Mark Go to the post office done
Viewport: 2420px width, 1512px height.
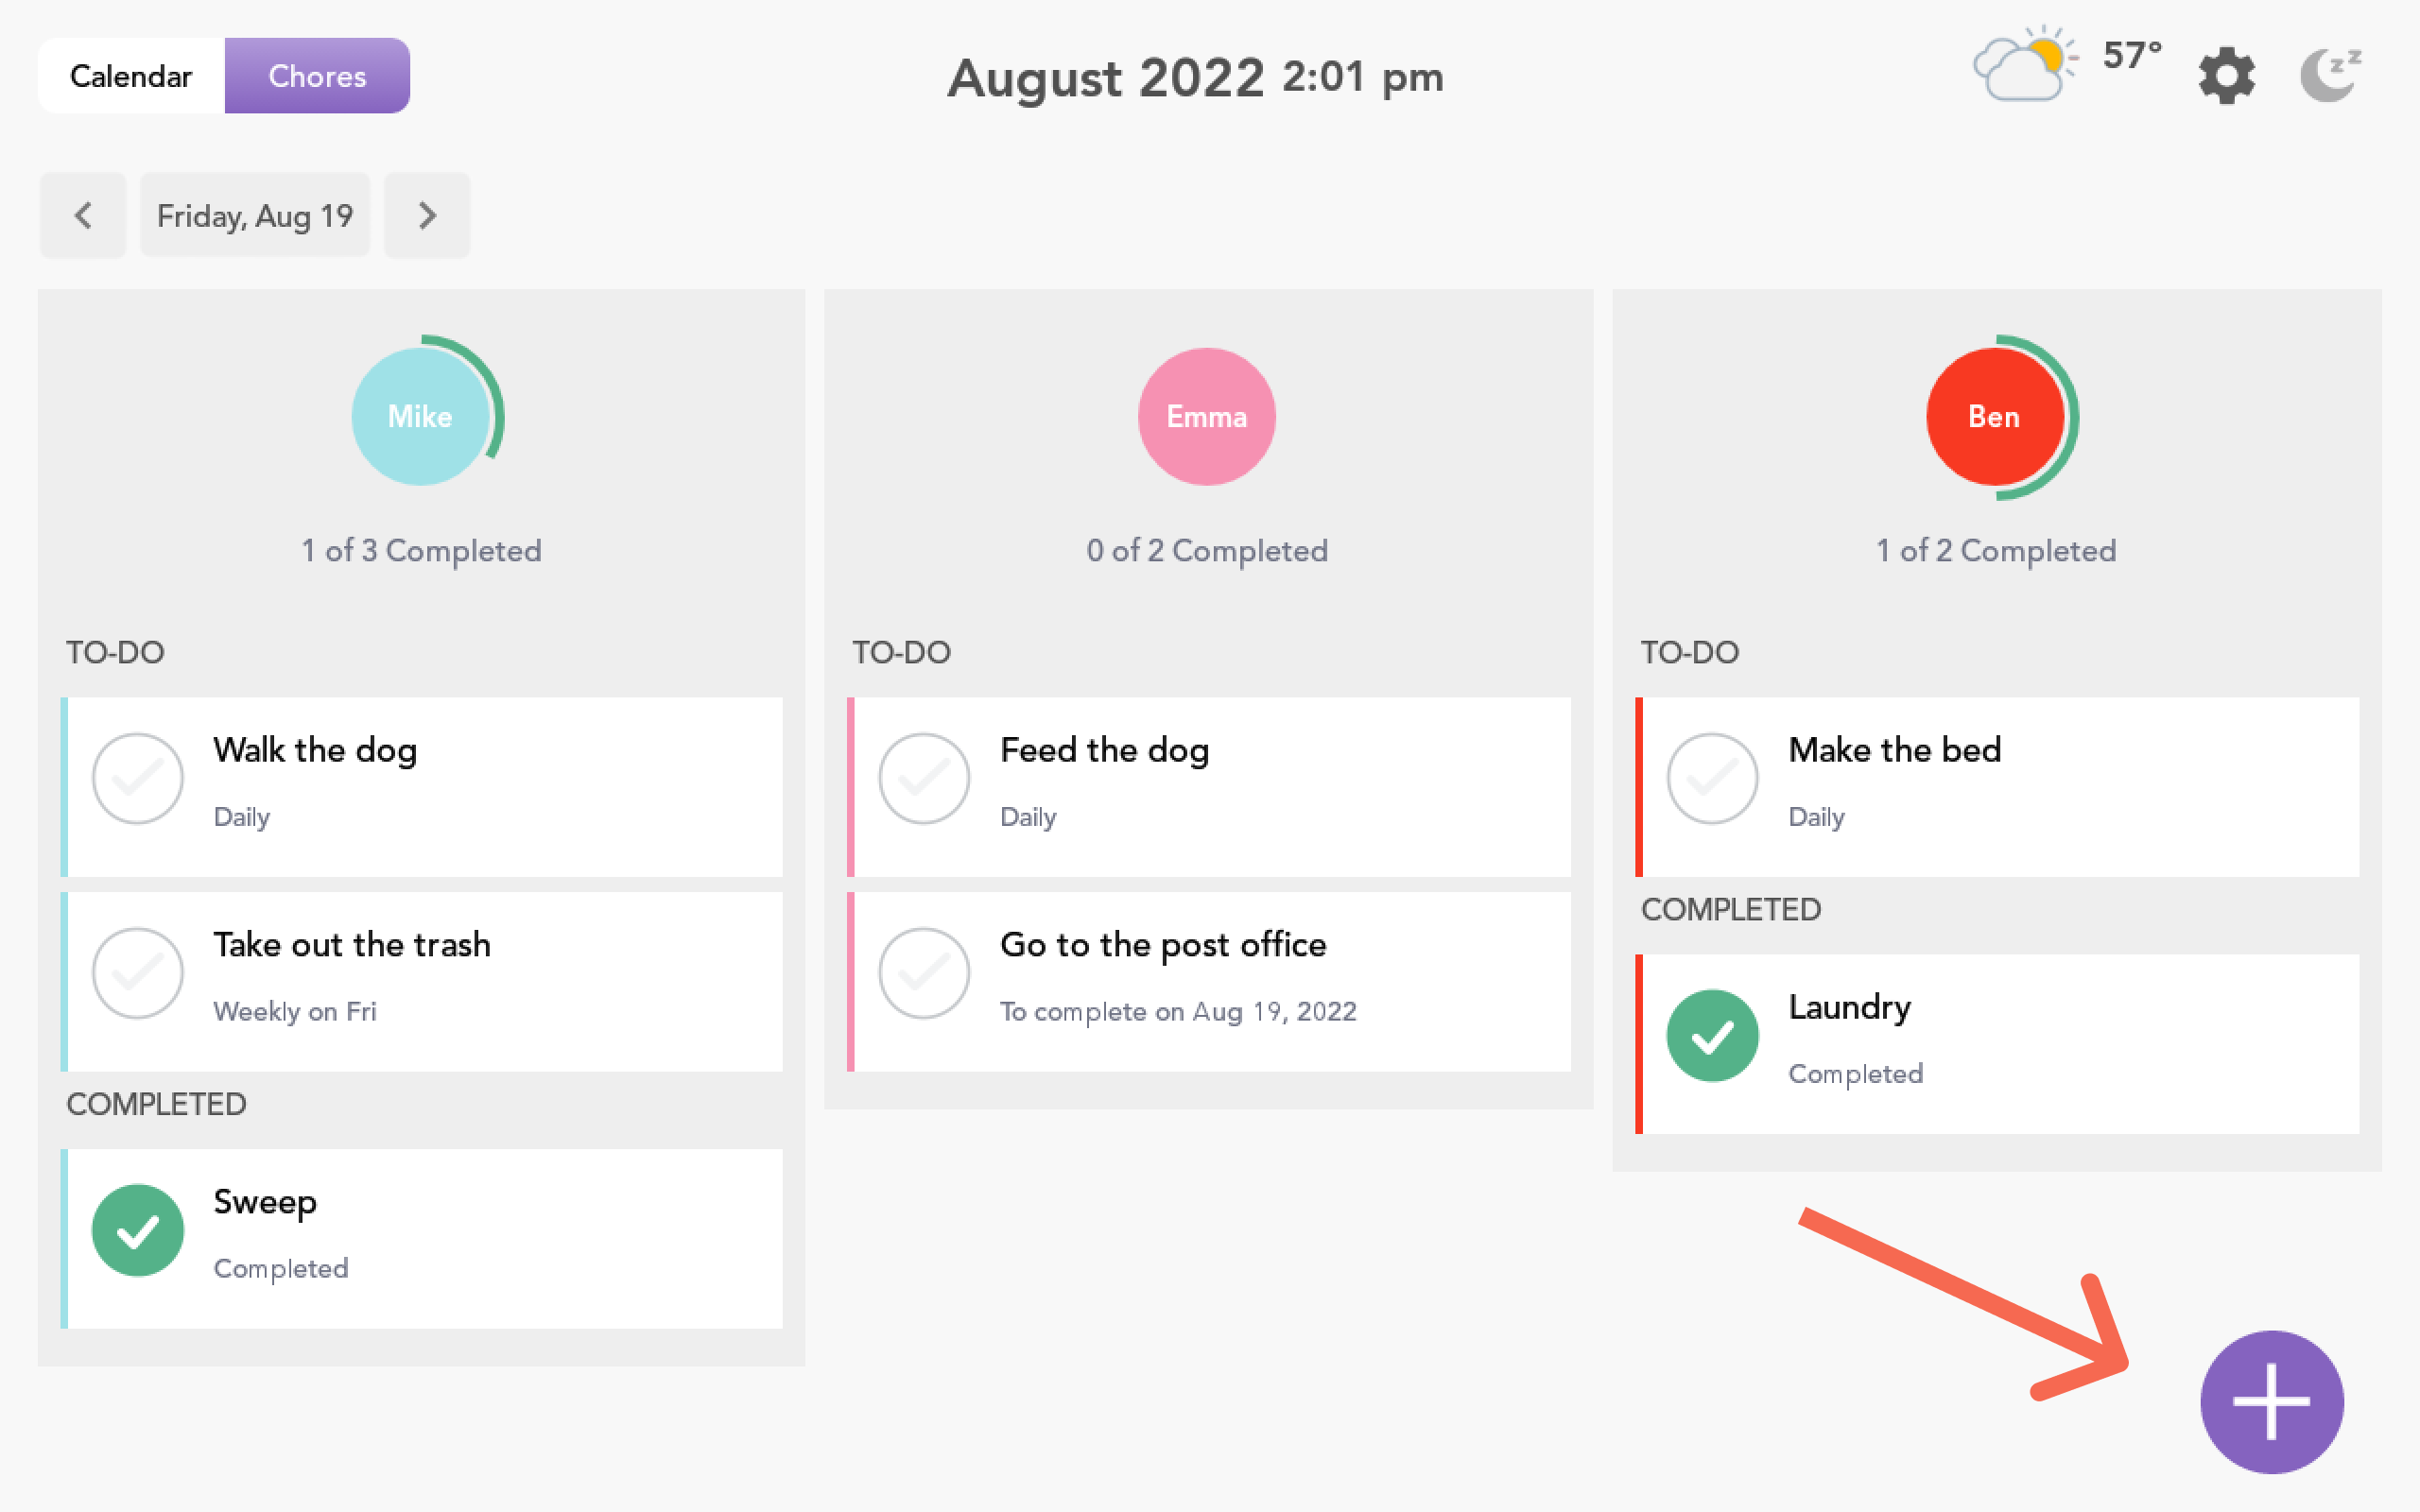pos(924,972)
